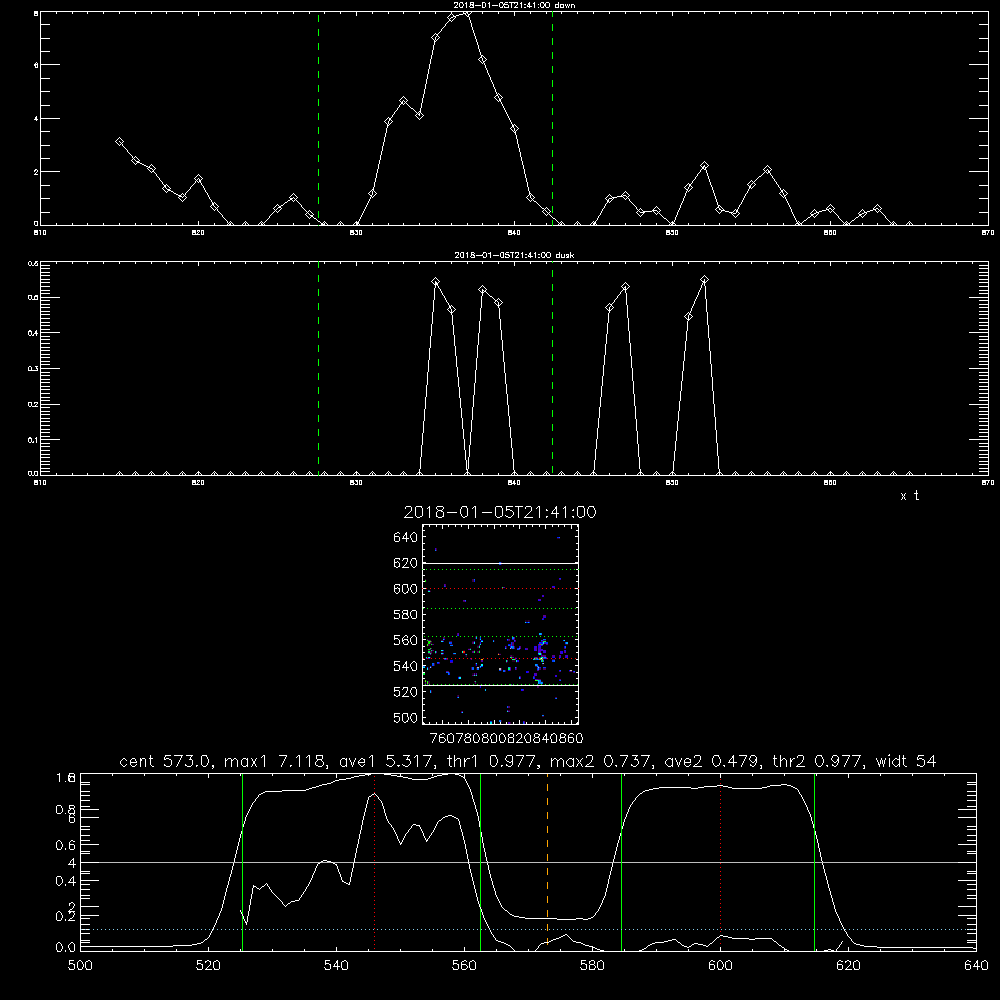The image size is (1000, 1000).
Task: Click the 'x t' label below the dusk plot
Action: point(909,496)
